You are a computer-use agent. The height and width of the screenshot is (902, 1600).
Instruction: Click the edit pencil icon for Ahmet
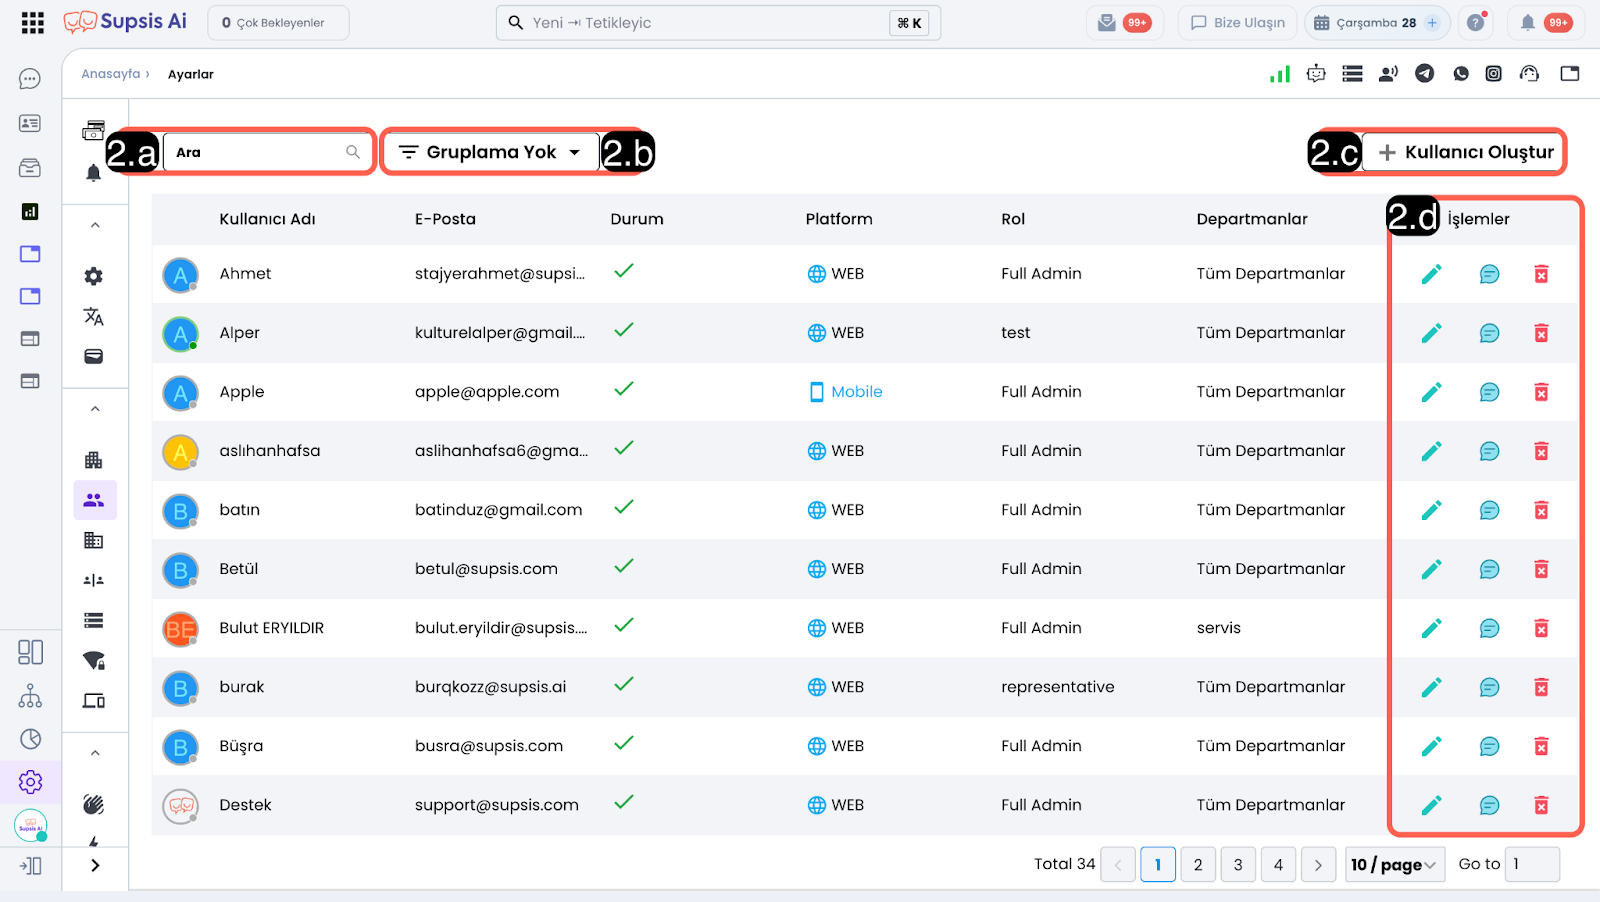1431,274
